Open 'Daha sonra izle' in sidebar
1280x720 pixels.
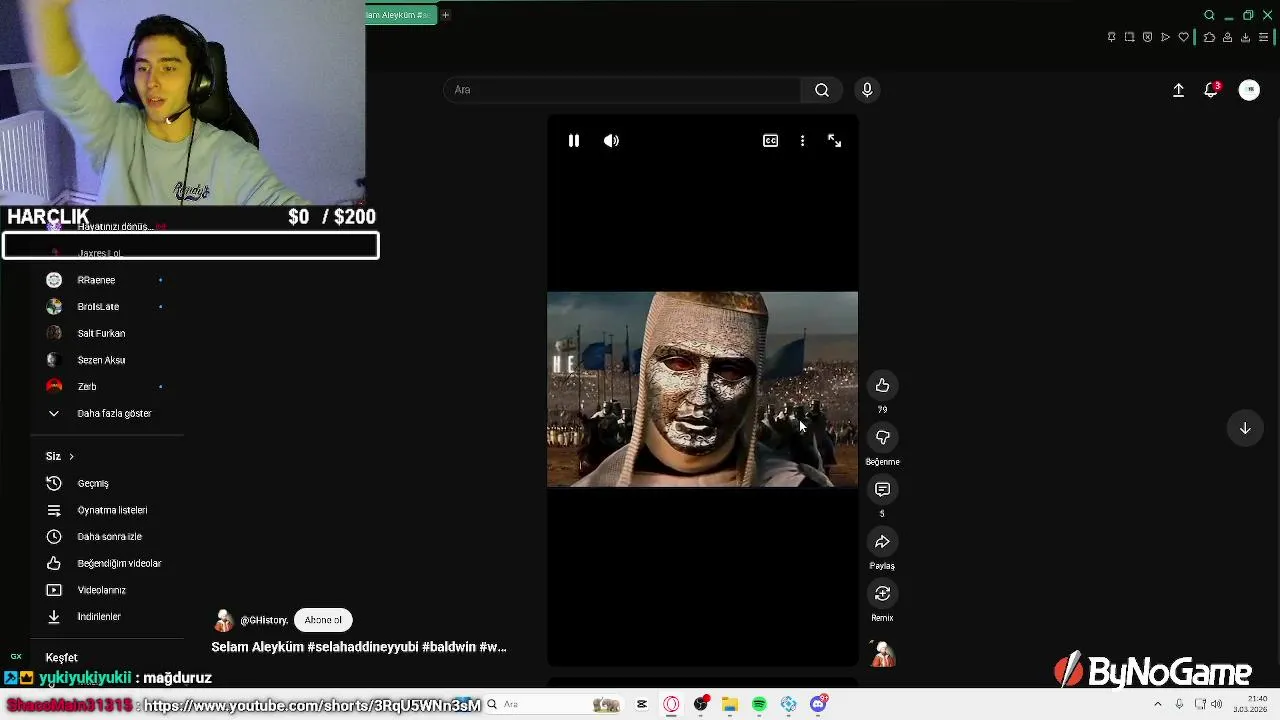[109, 537]
